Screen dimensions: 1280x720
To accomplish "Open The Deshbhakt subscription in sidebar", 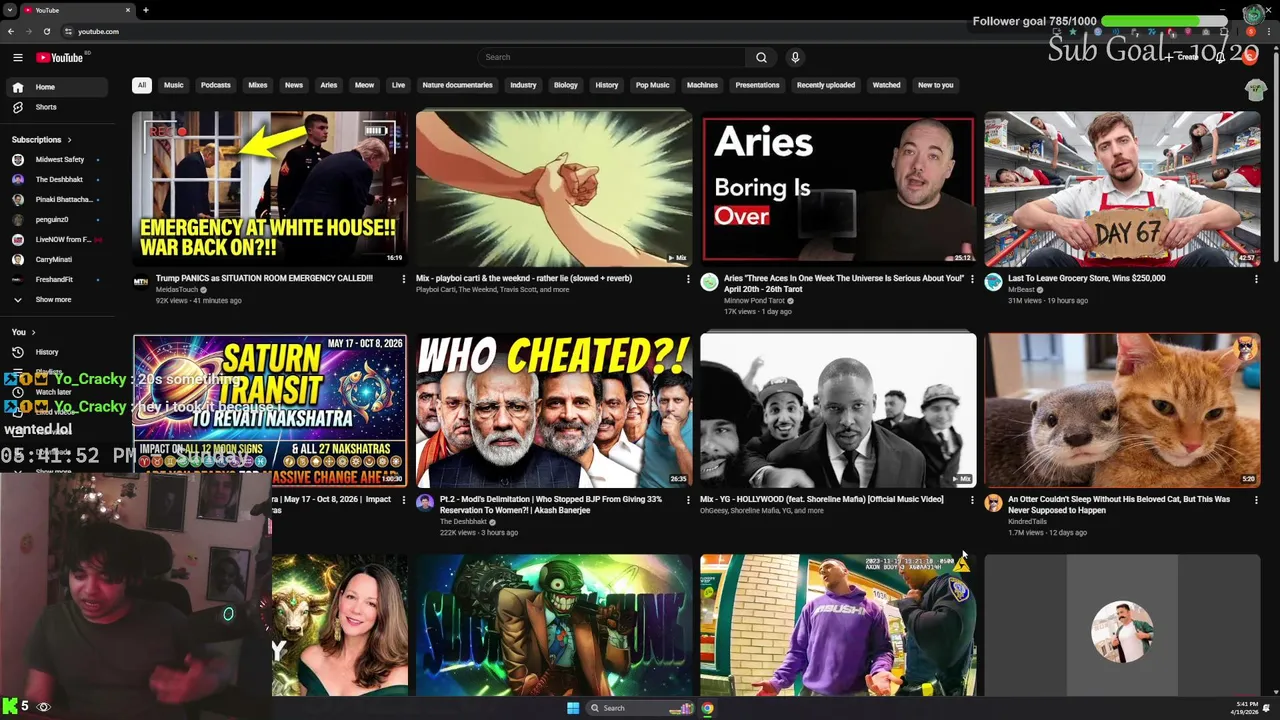I will (x=57, y=180).
